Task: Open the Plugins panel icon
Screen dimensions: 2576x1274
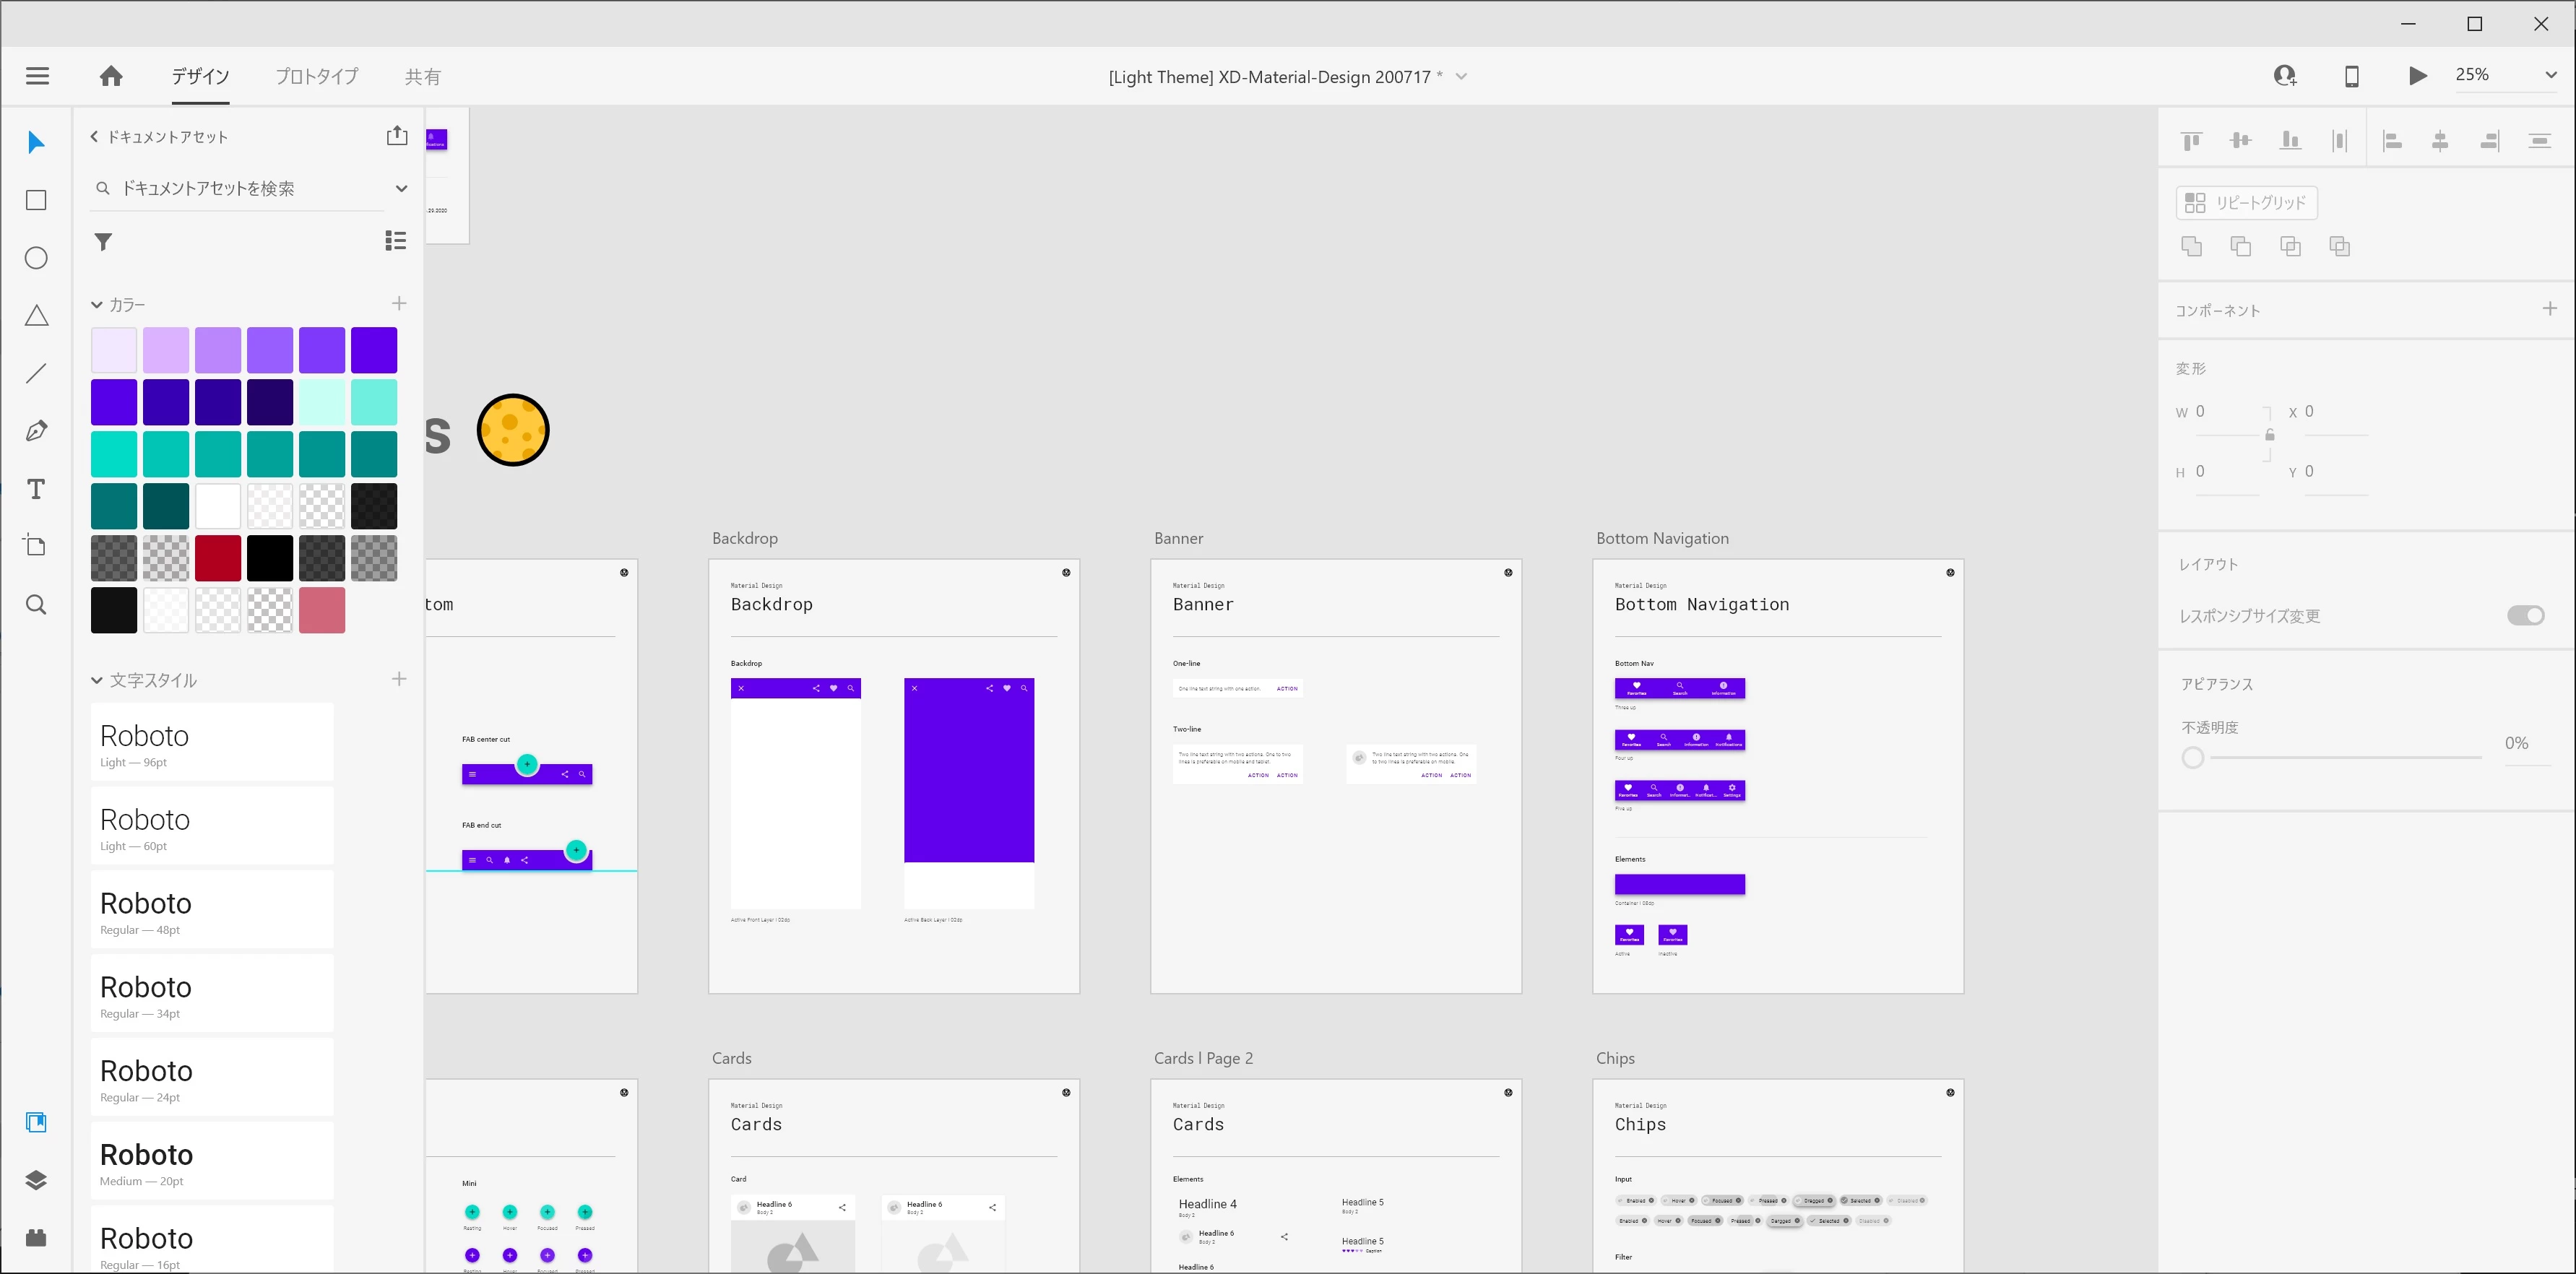Action: [x=37, y=1238]
